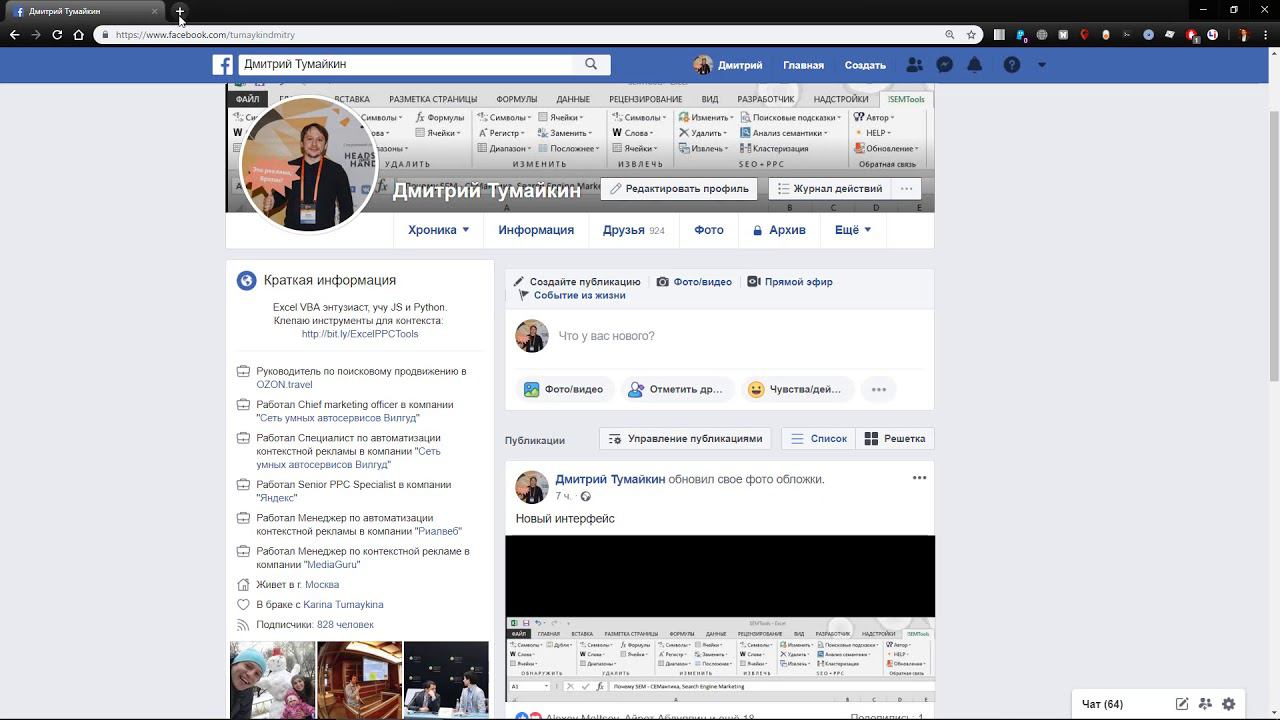Open the Яндекс company link

(x=277, y=498)
